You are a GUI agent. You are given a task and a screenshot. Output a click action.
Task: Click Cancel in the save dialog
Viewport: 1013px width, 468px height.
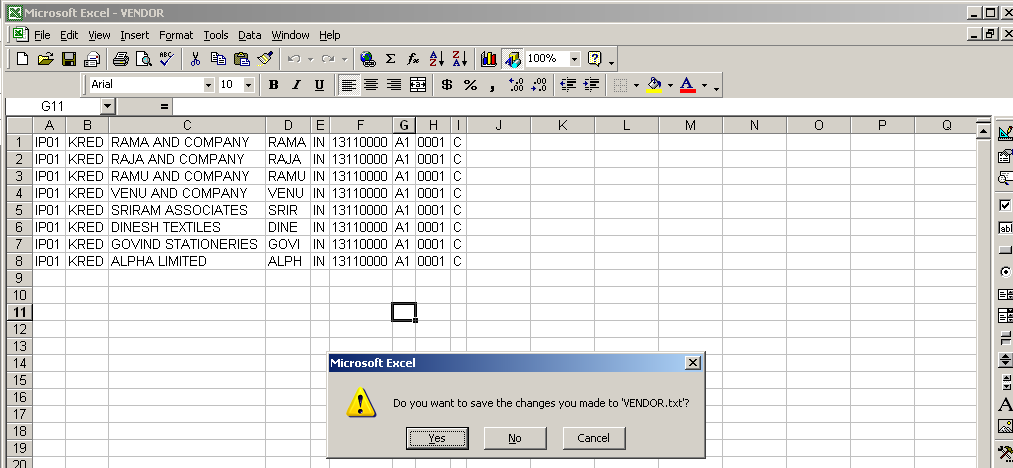tap(593, 438)
